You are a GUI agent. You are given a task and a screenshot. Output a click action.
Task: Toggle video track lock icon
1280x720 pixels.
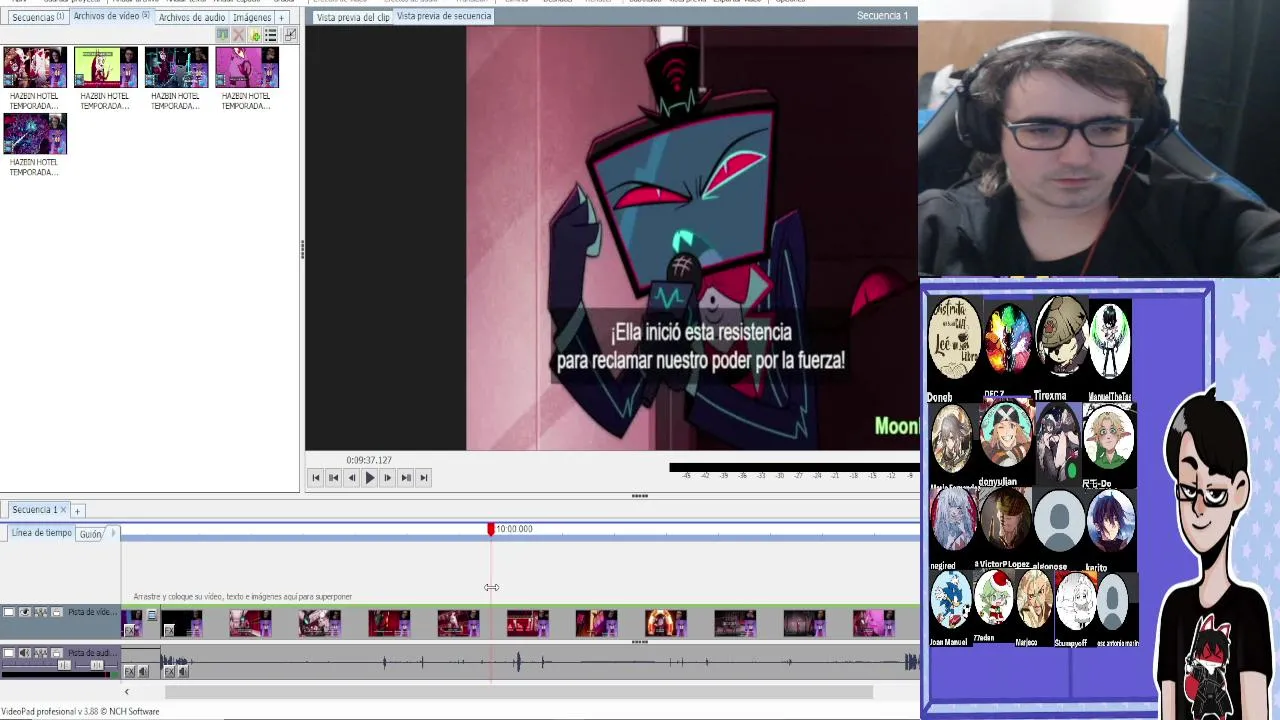coord(57,612)
